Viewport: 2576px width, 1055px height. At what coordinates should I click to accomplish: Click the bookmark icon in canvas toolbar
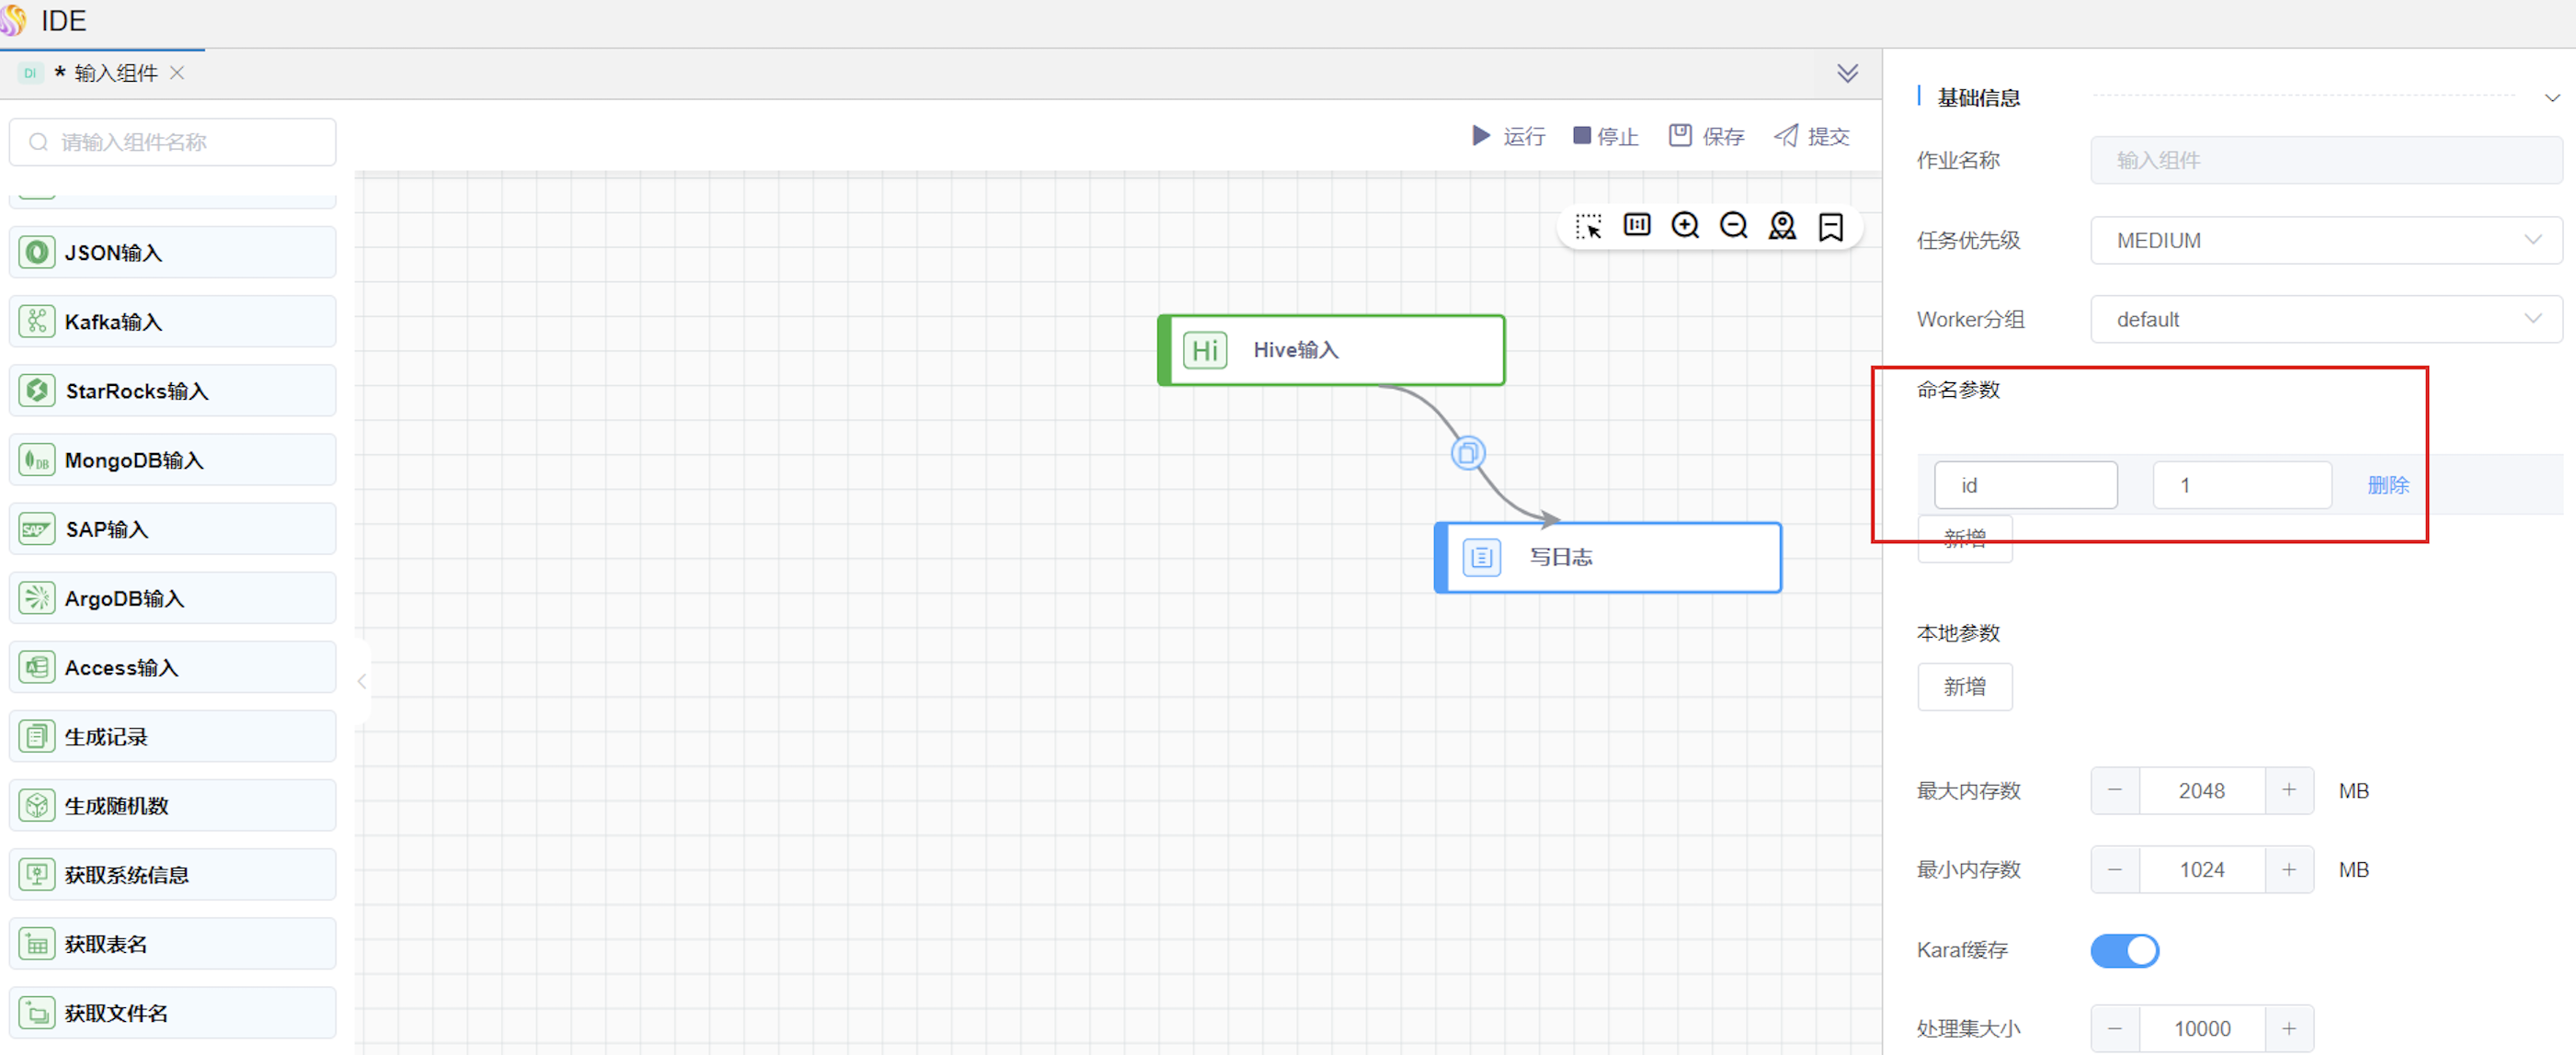tap(1830, 227)
